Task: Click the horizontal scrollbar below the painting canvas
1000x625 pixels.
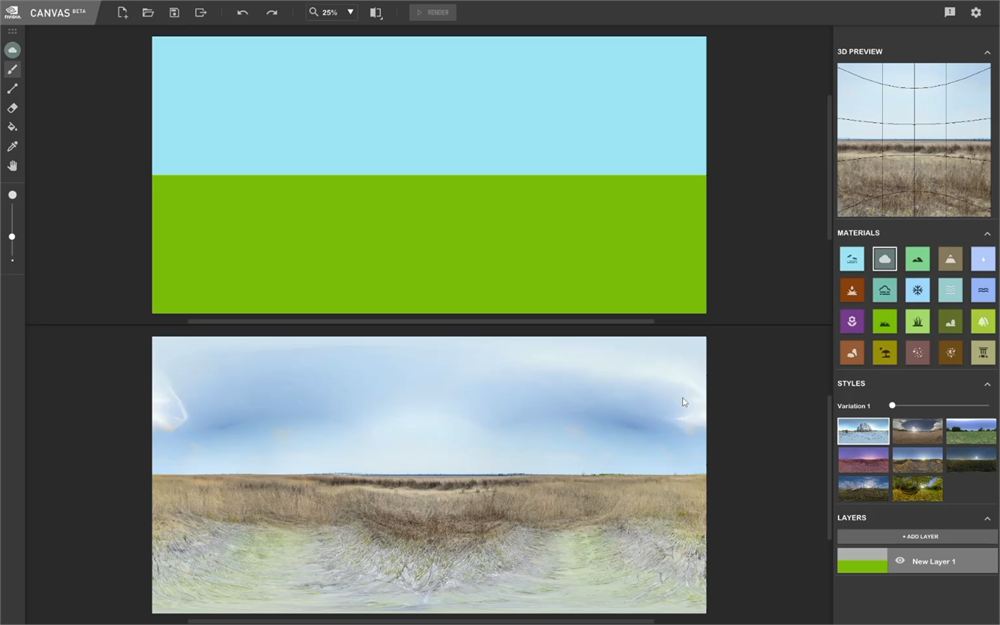Action: (x=421, y=321)
